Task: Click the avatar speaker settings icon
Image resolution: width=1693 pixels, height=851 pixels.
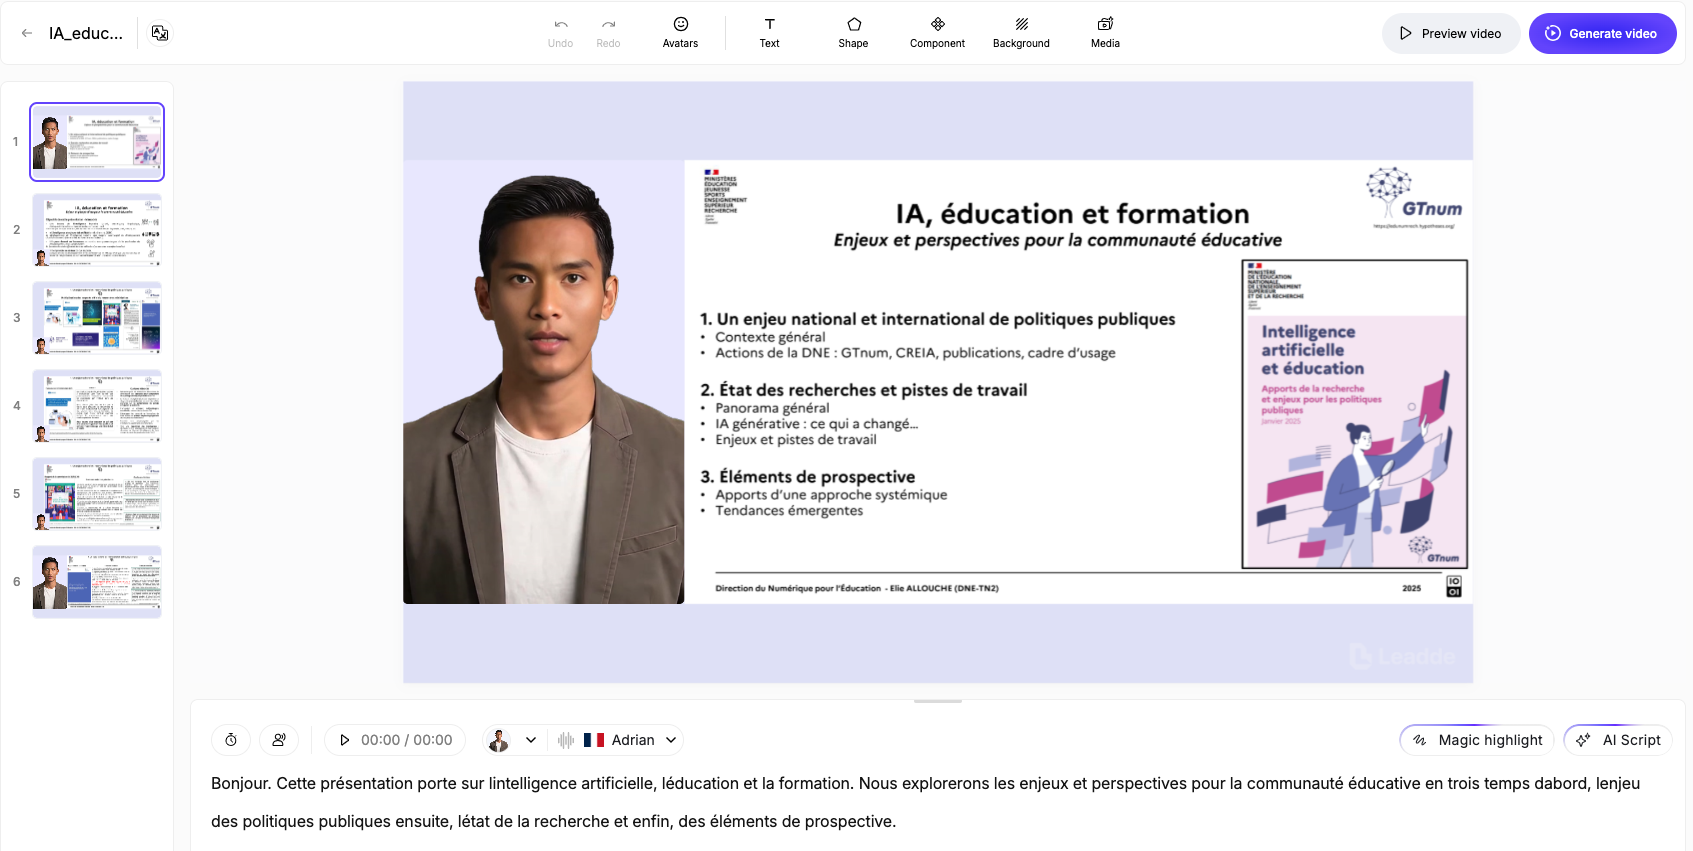Action: [279, 740]
